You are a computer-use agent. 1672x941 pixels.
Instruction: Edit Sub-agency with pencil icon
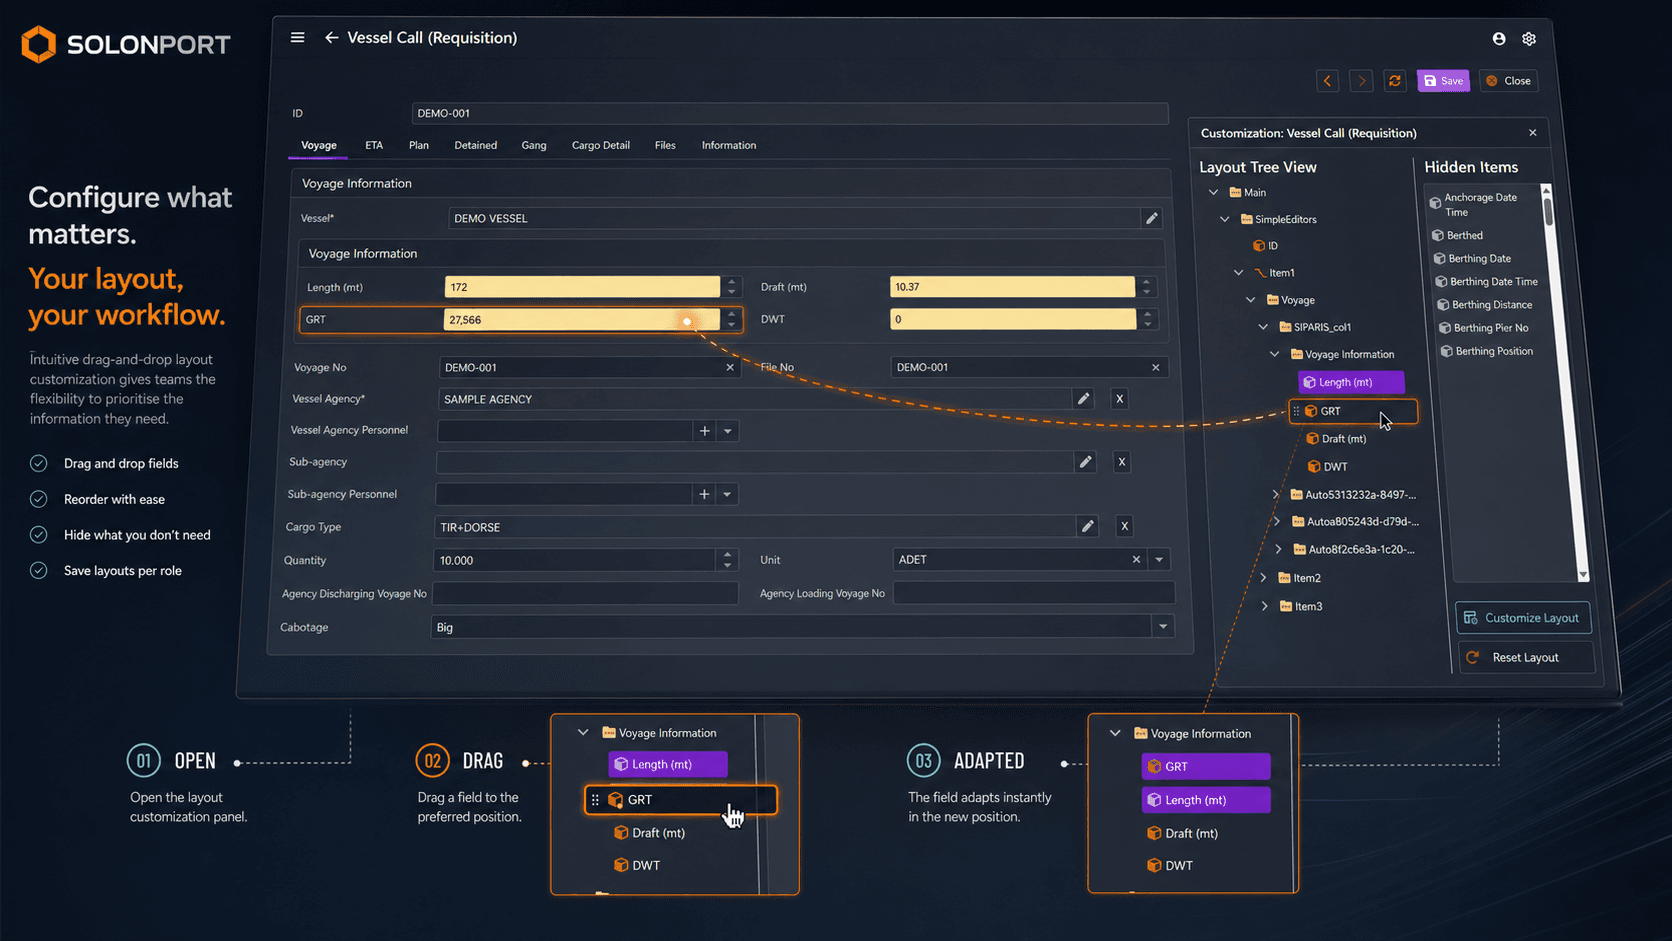coord(1085,462)
